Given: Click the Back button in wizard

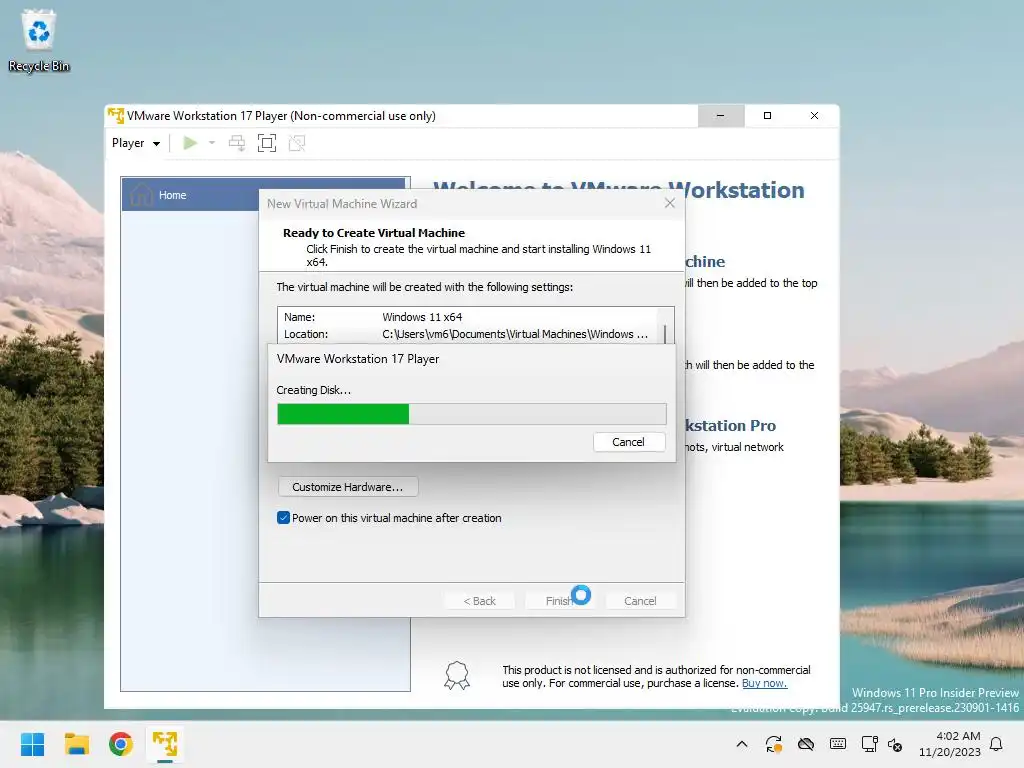Looking at the screenshot, I should [479, 601].
